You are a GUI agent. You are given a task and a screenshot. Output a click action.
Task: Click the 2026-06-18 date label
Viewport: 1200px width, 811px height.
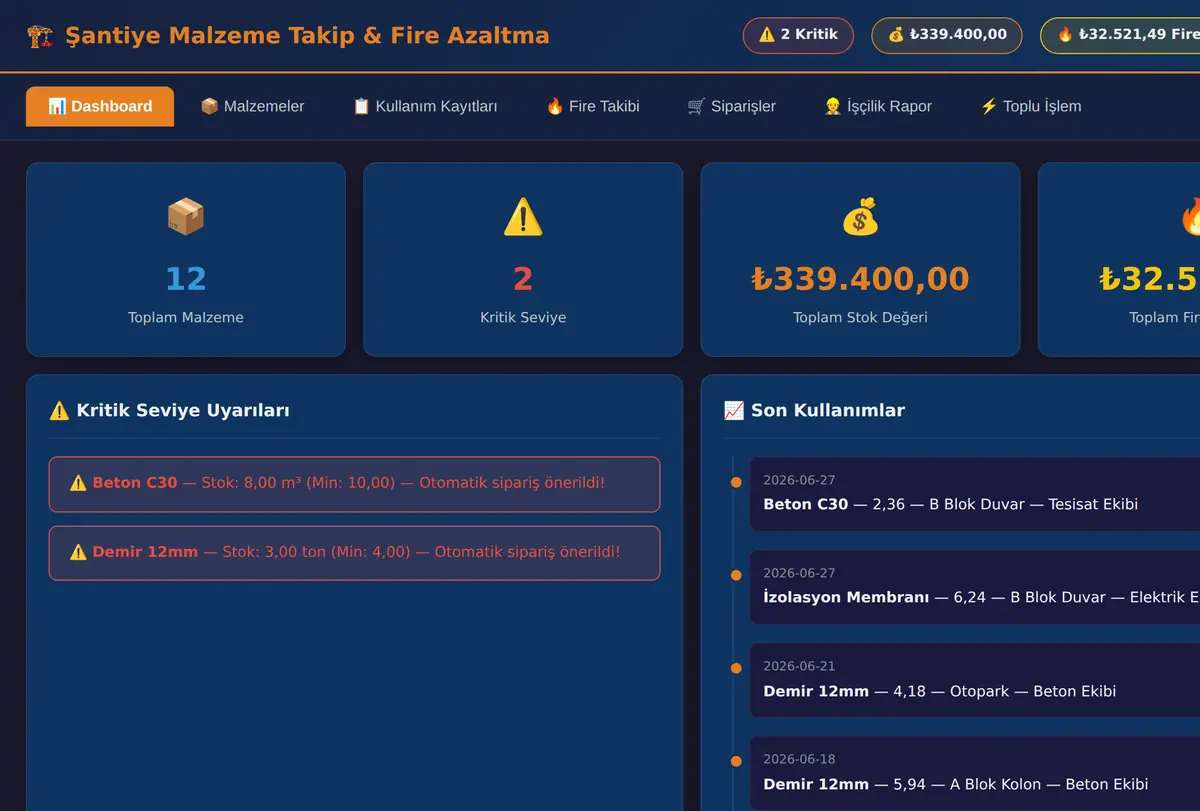tap(799, 759)
